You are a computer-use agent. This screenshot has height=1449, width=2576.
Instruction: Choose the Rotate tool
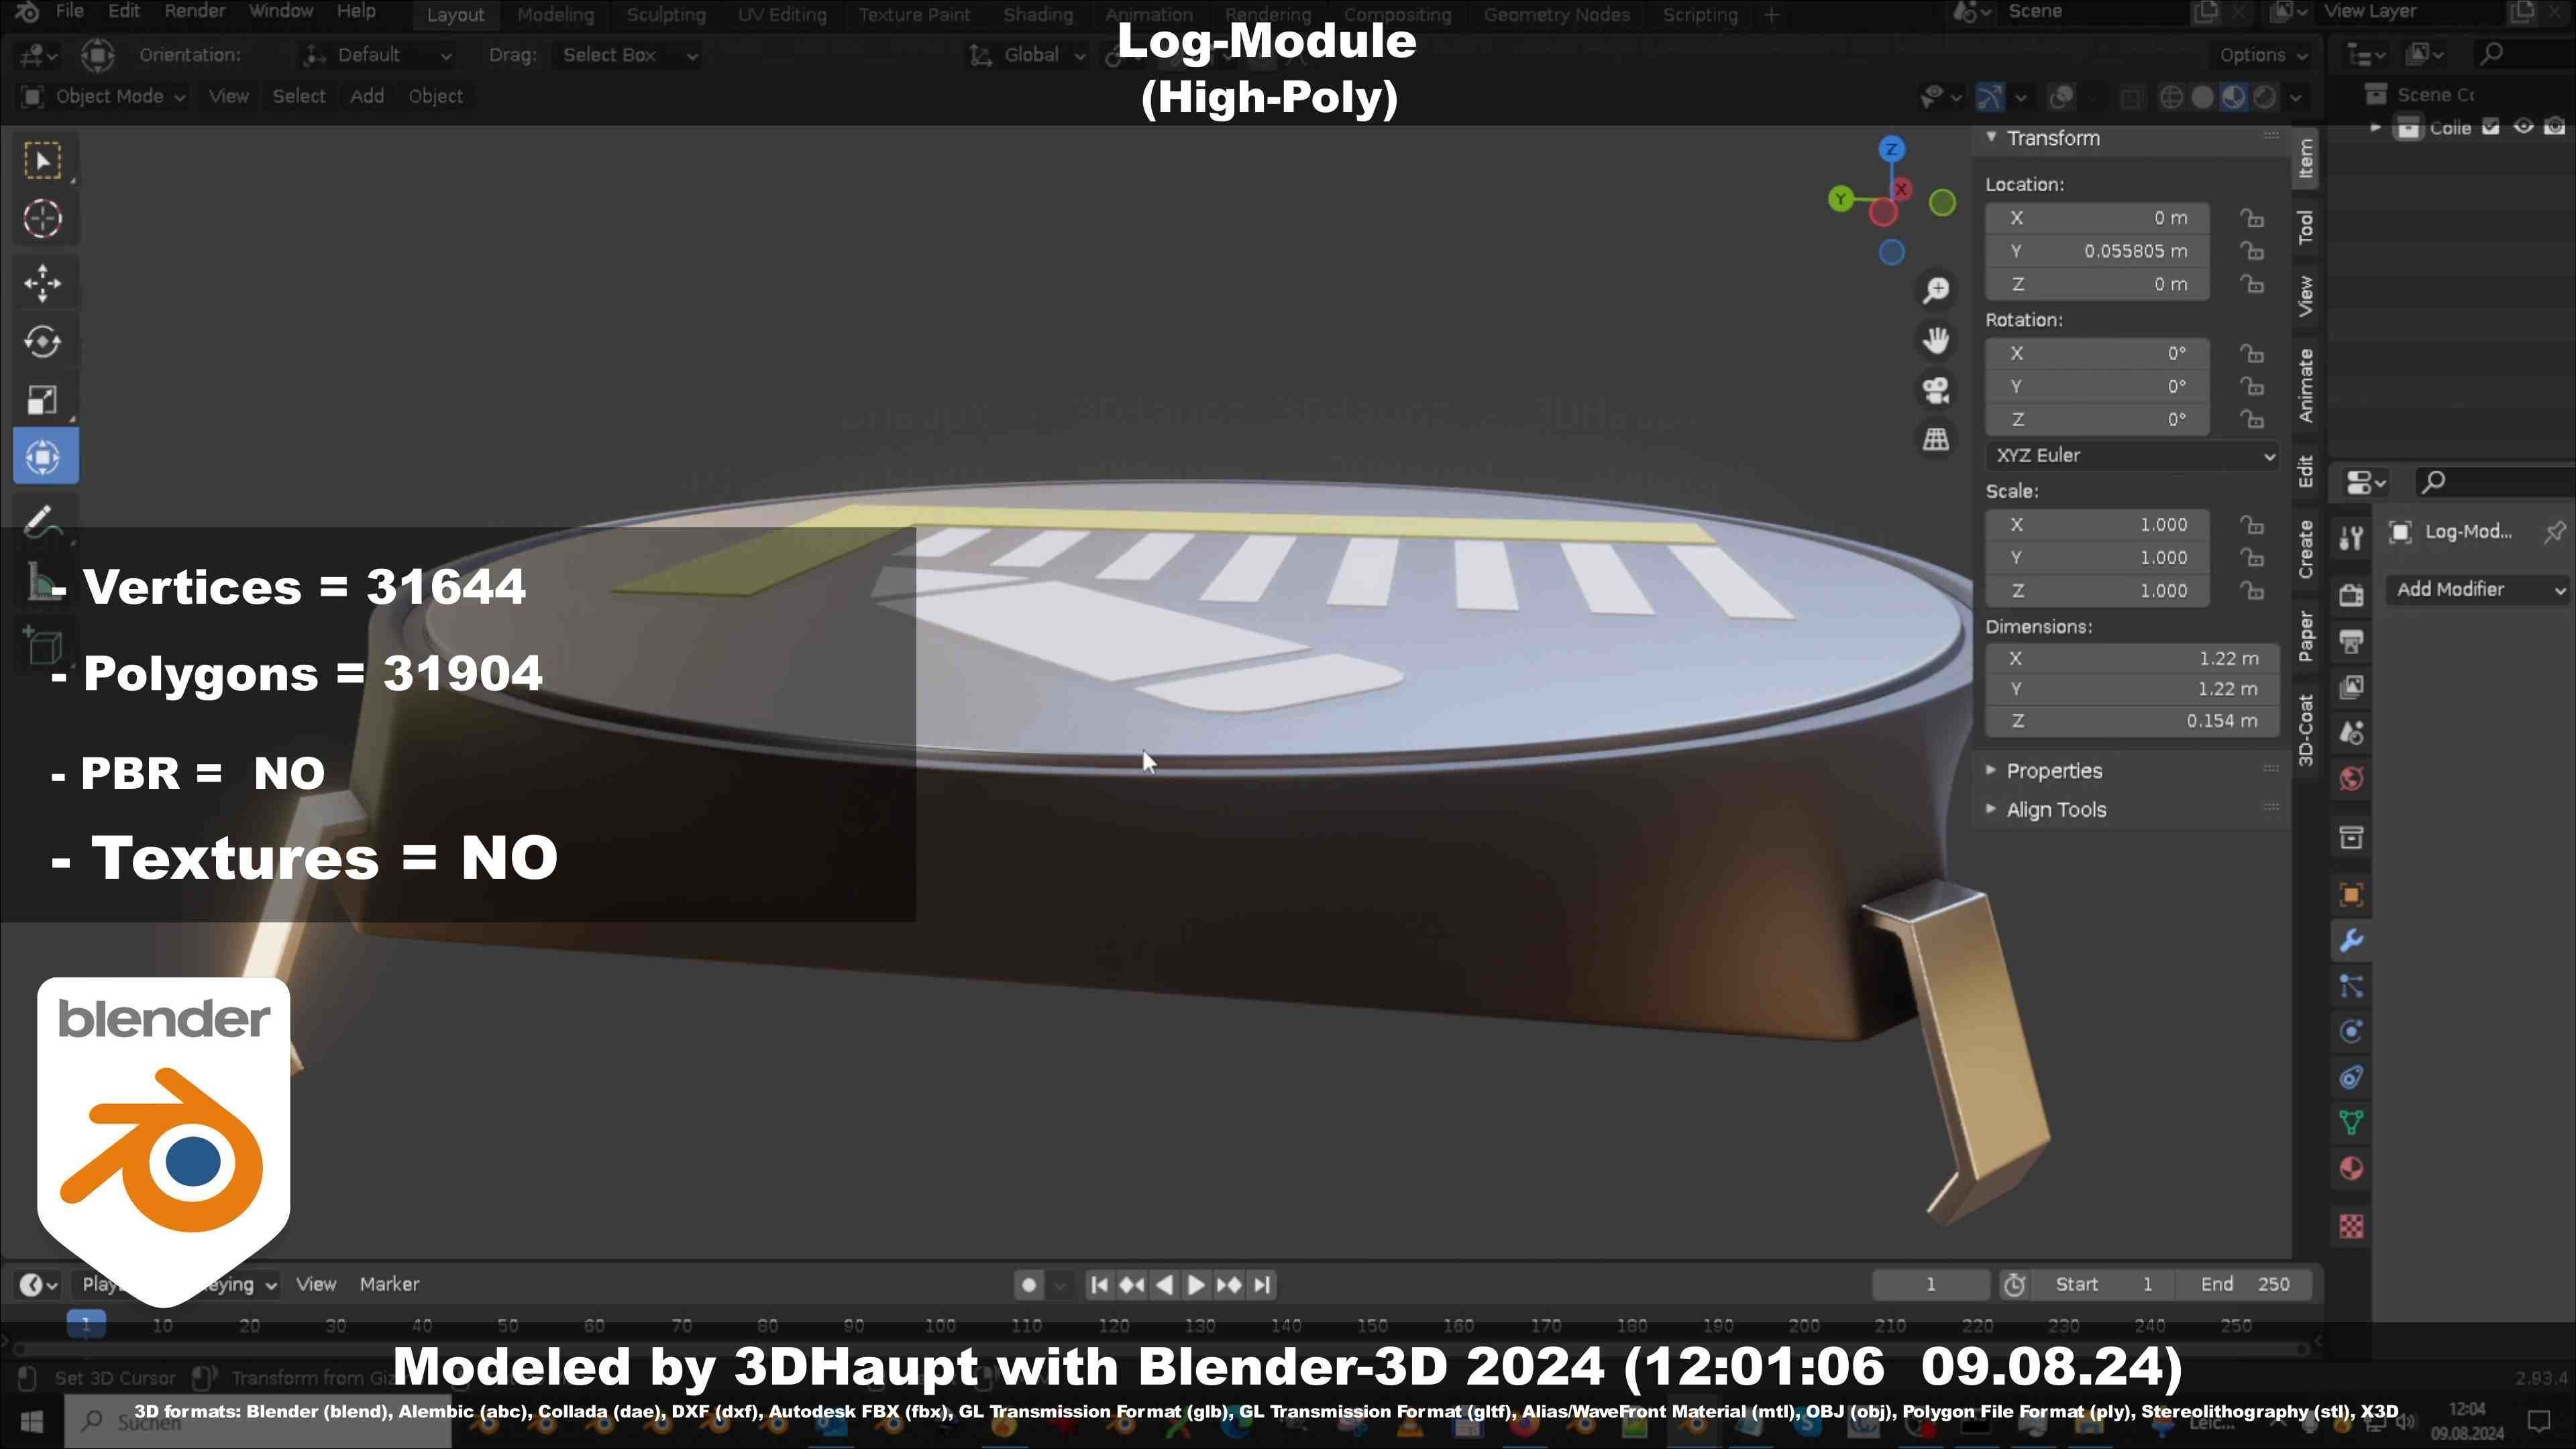pyautogui.click(x=43, y=341)
